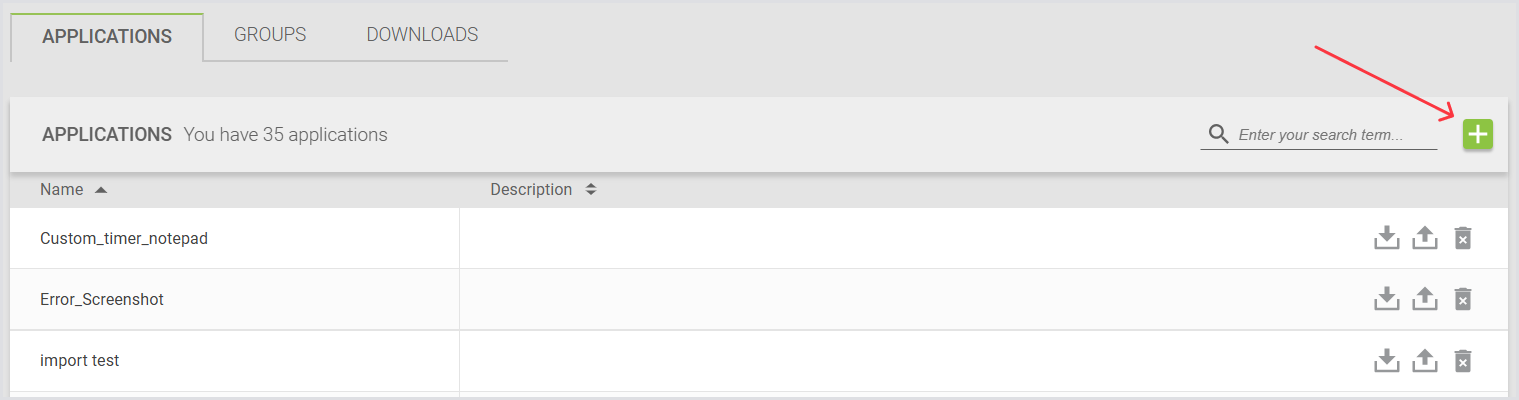Download the Custom_timer_notepad application
The width and height of the screenshot is (1519, 400).
click(1386, 238)
